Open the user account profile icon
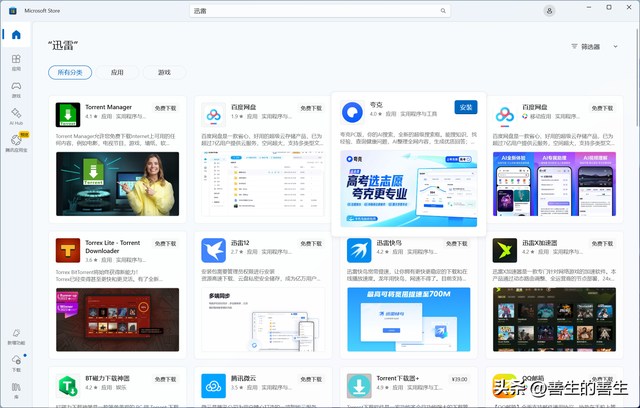The width and height of the screenshot is (640, 408). (549, 11)
